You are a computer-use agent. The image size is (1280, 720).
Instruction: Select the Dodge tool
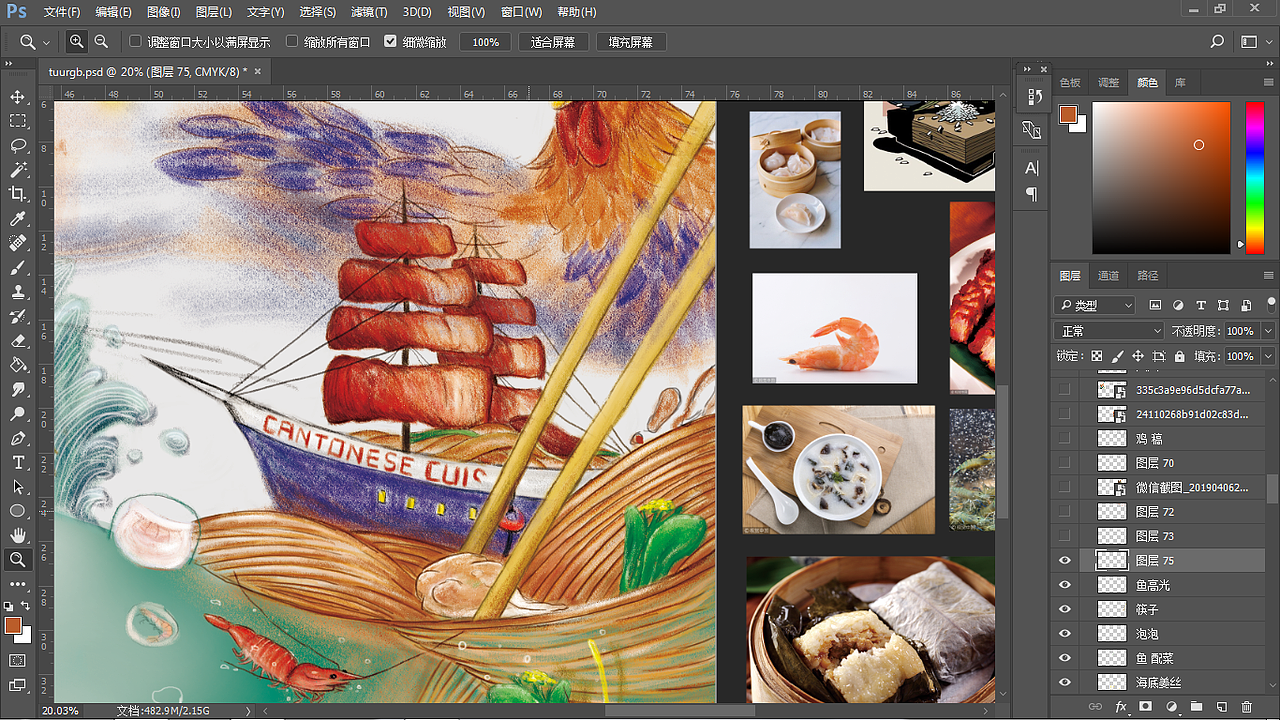point(17,414)
